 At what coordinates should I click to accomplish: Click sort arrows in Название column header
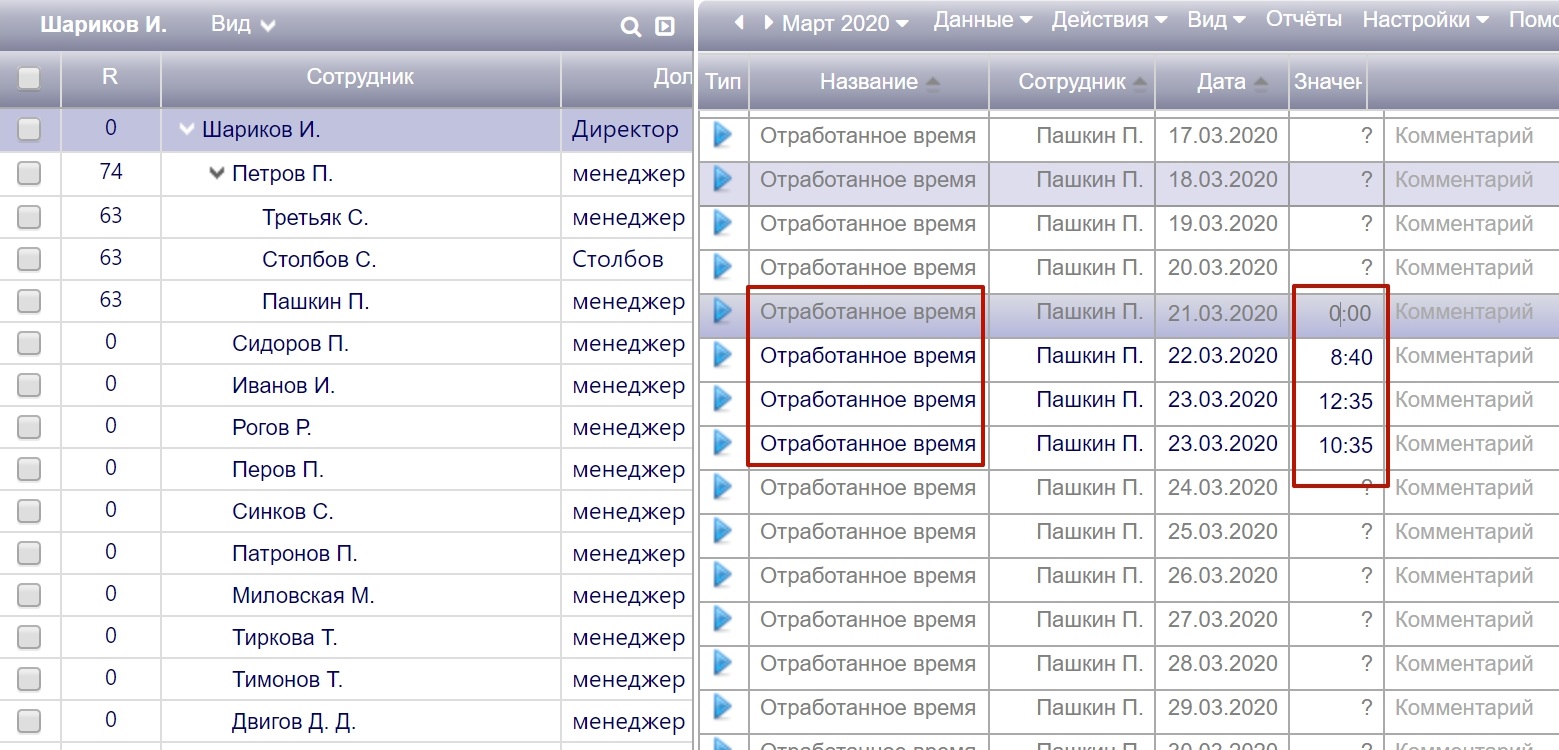(933, 83)
